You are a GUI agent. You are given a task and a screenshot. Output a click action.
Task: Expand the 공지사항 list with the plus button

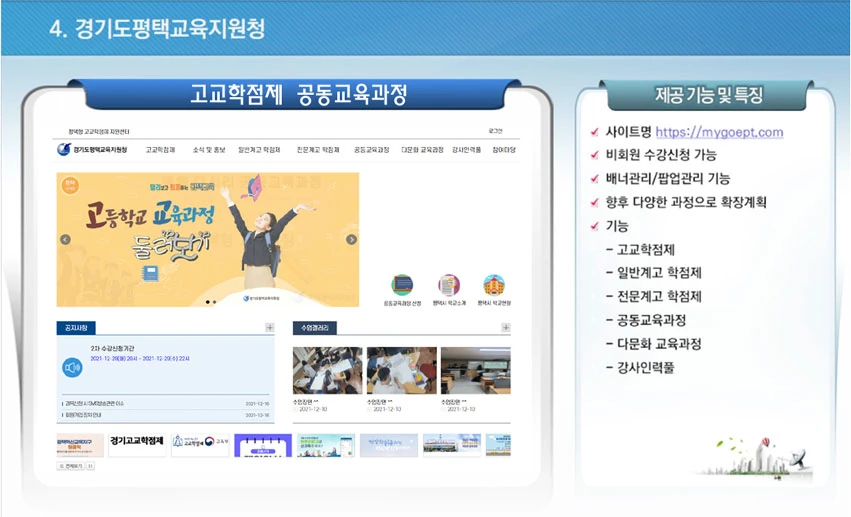click(270, 327)
